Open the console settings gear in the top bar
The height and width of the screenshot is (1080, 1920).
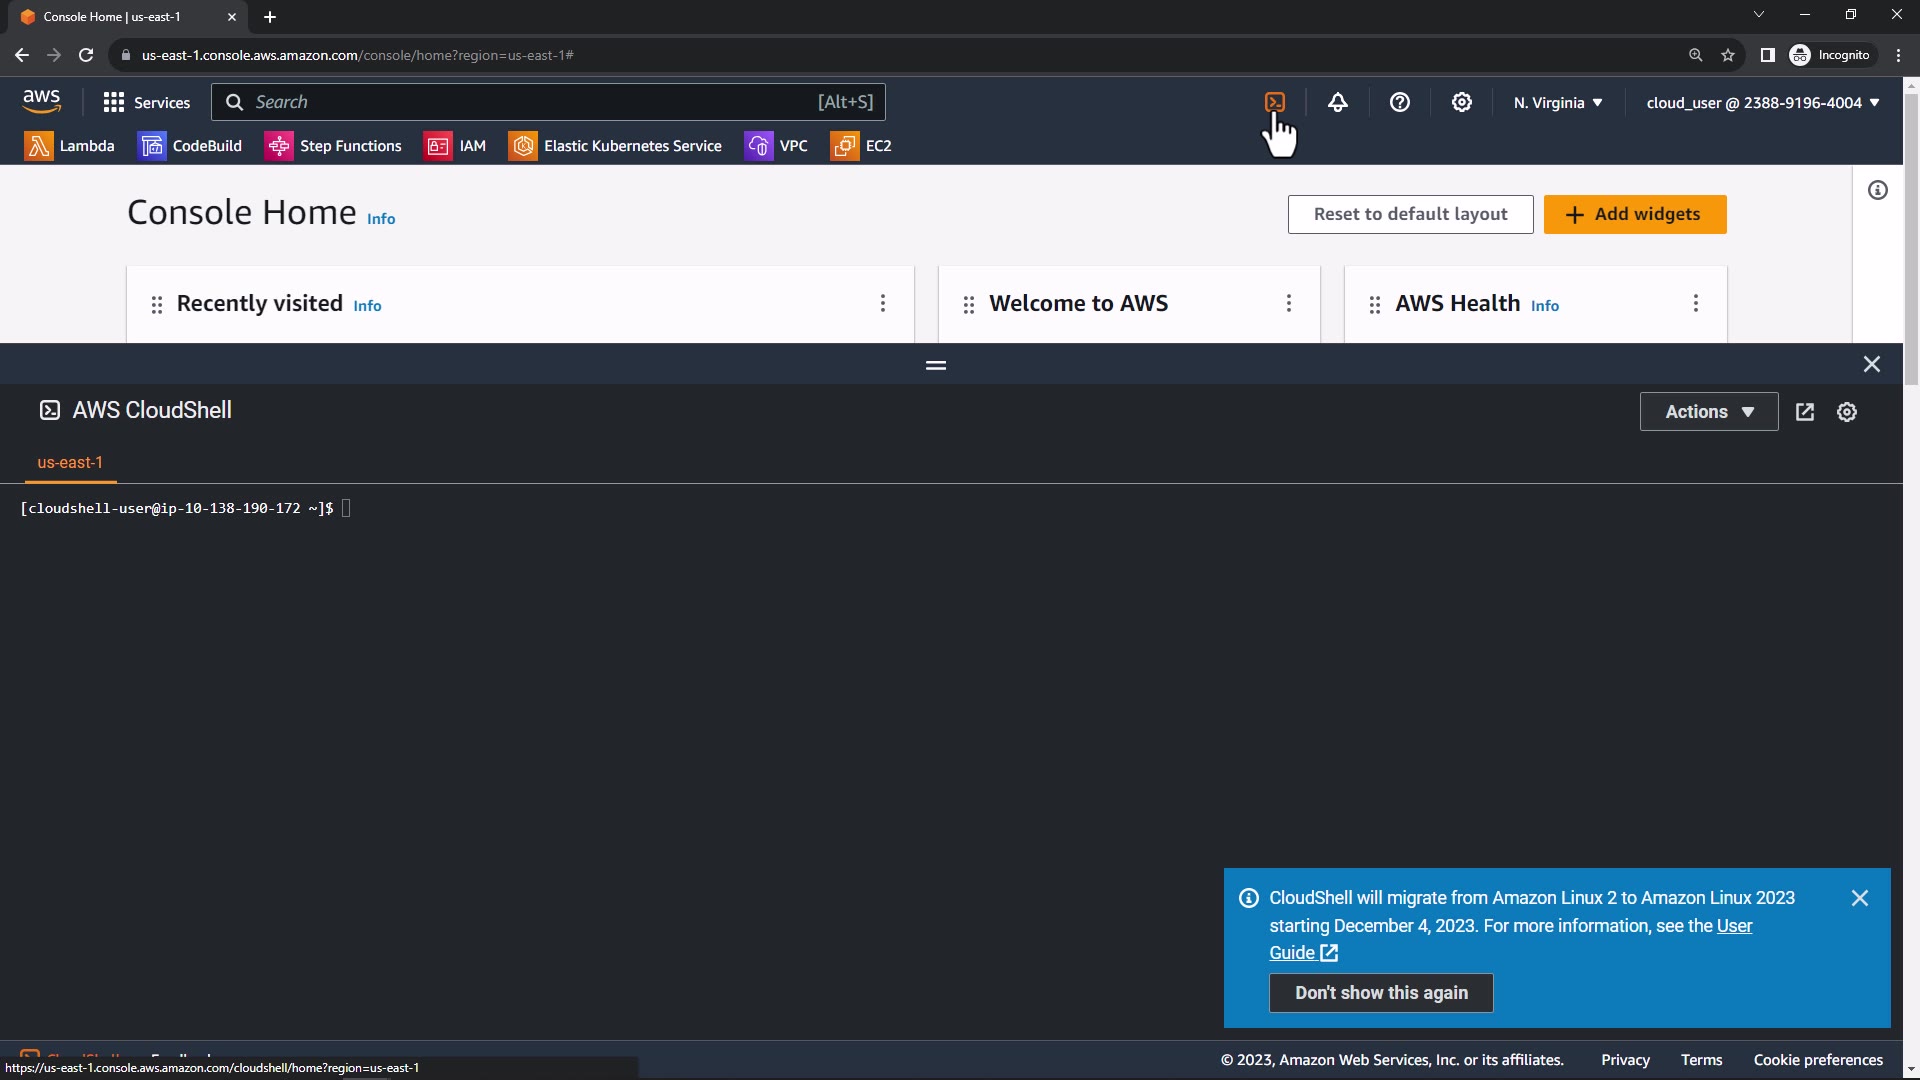(x=1461, y=102)
